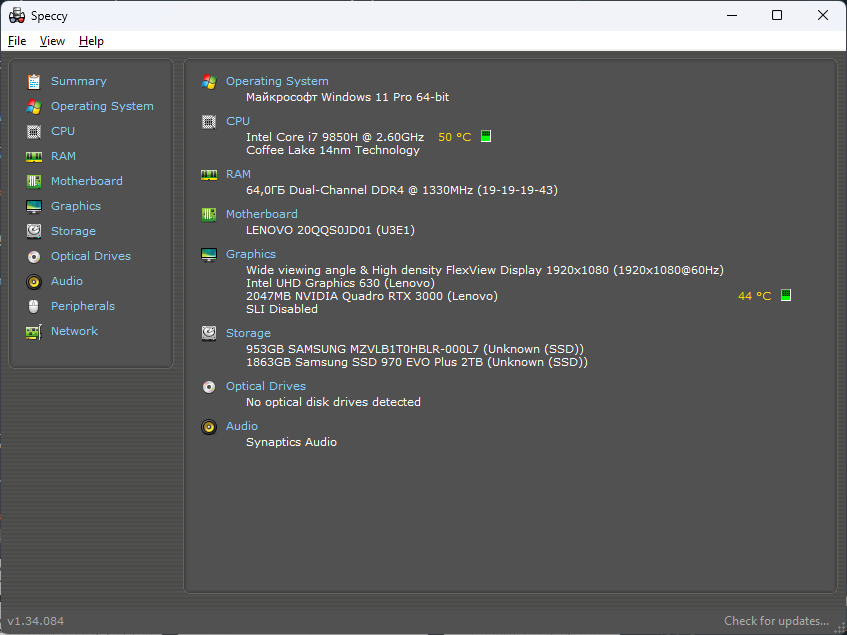Screen dimensions: 847x635
Task: Click the Graphics monitor icon in sidebar
Action: tap(33, 206)
